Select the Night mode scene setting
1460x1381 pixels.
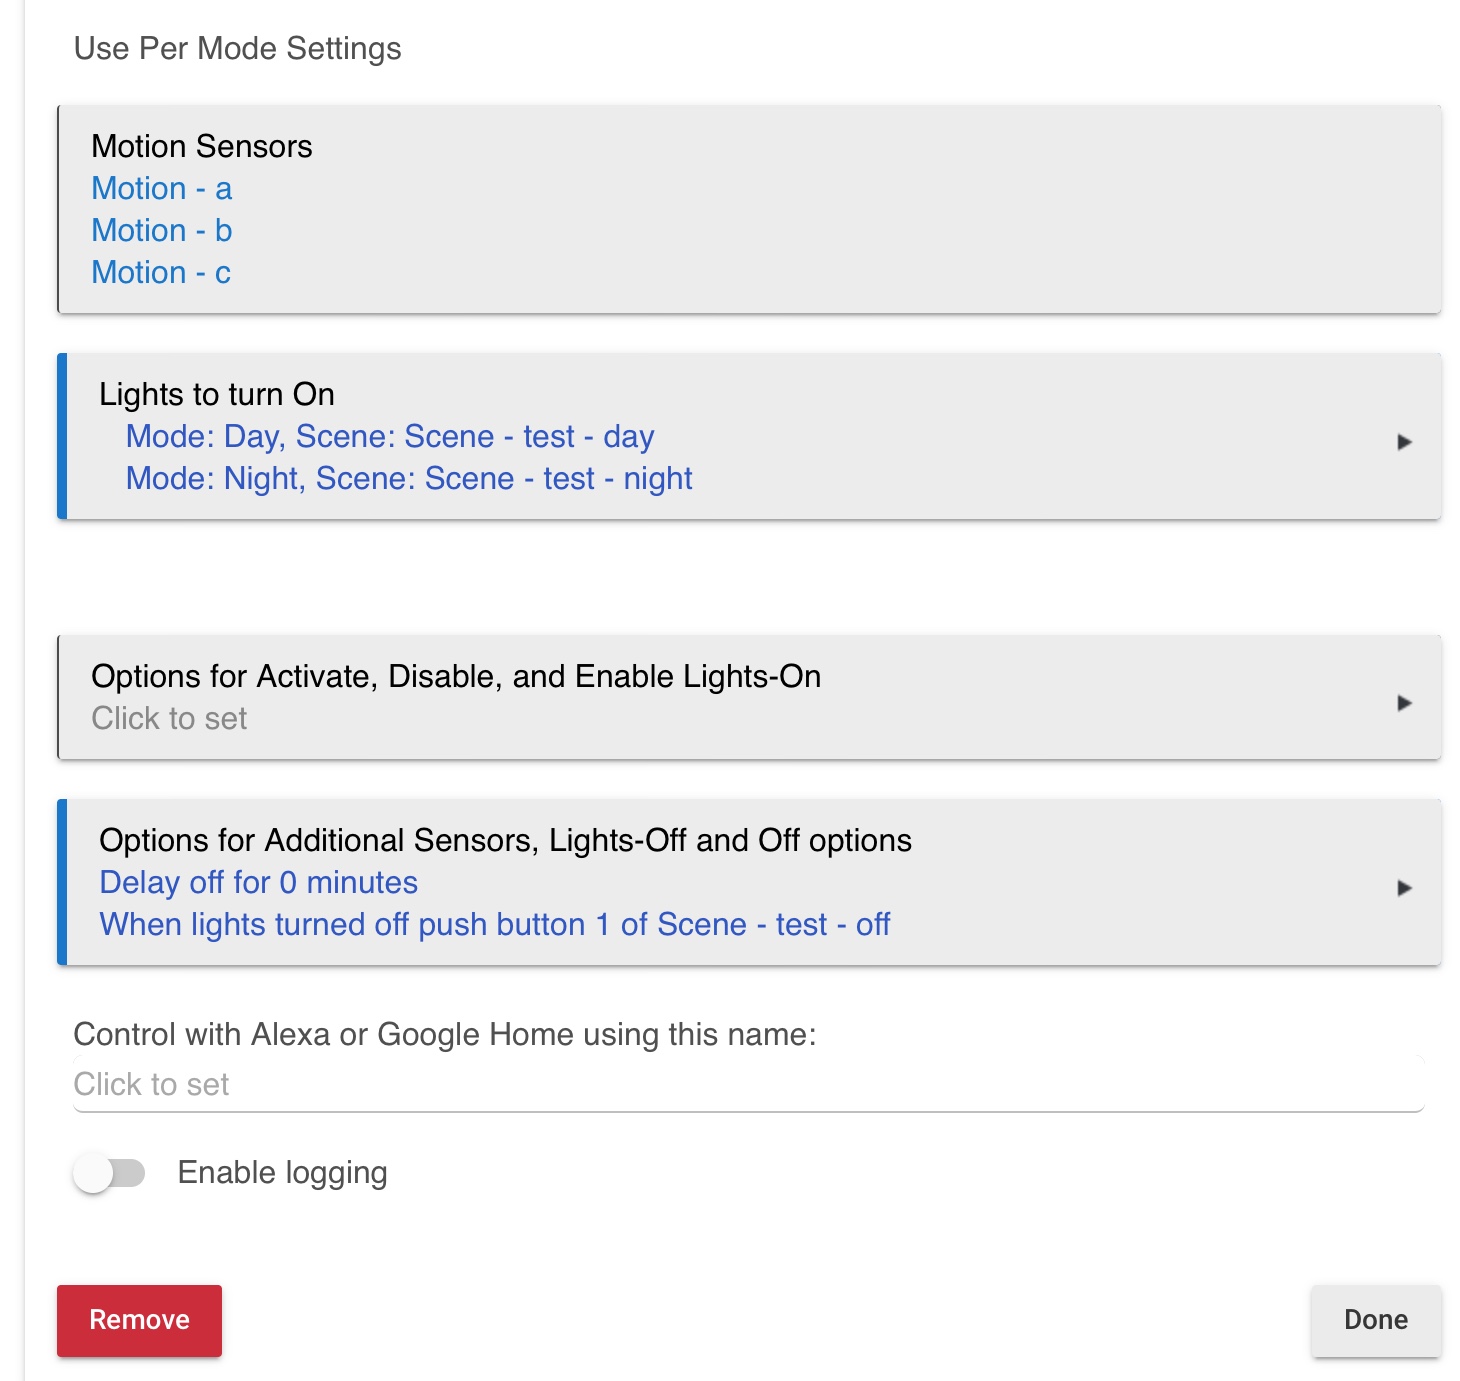tap(409, 479)
